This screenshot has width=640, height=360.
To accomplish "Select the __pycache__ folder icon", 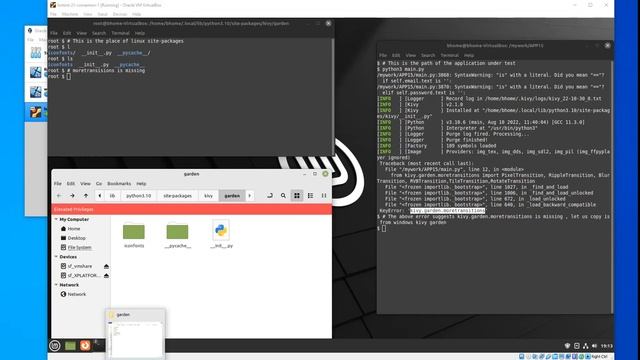I will coord(177,231).
